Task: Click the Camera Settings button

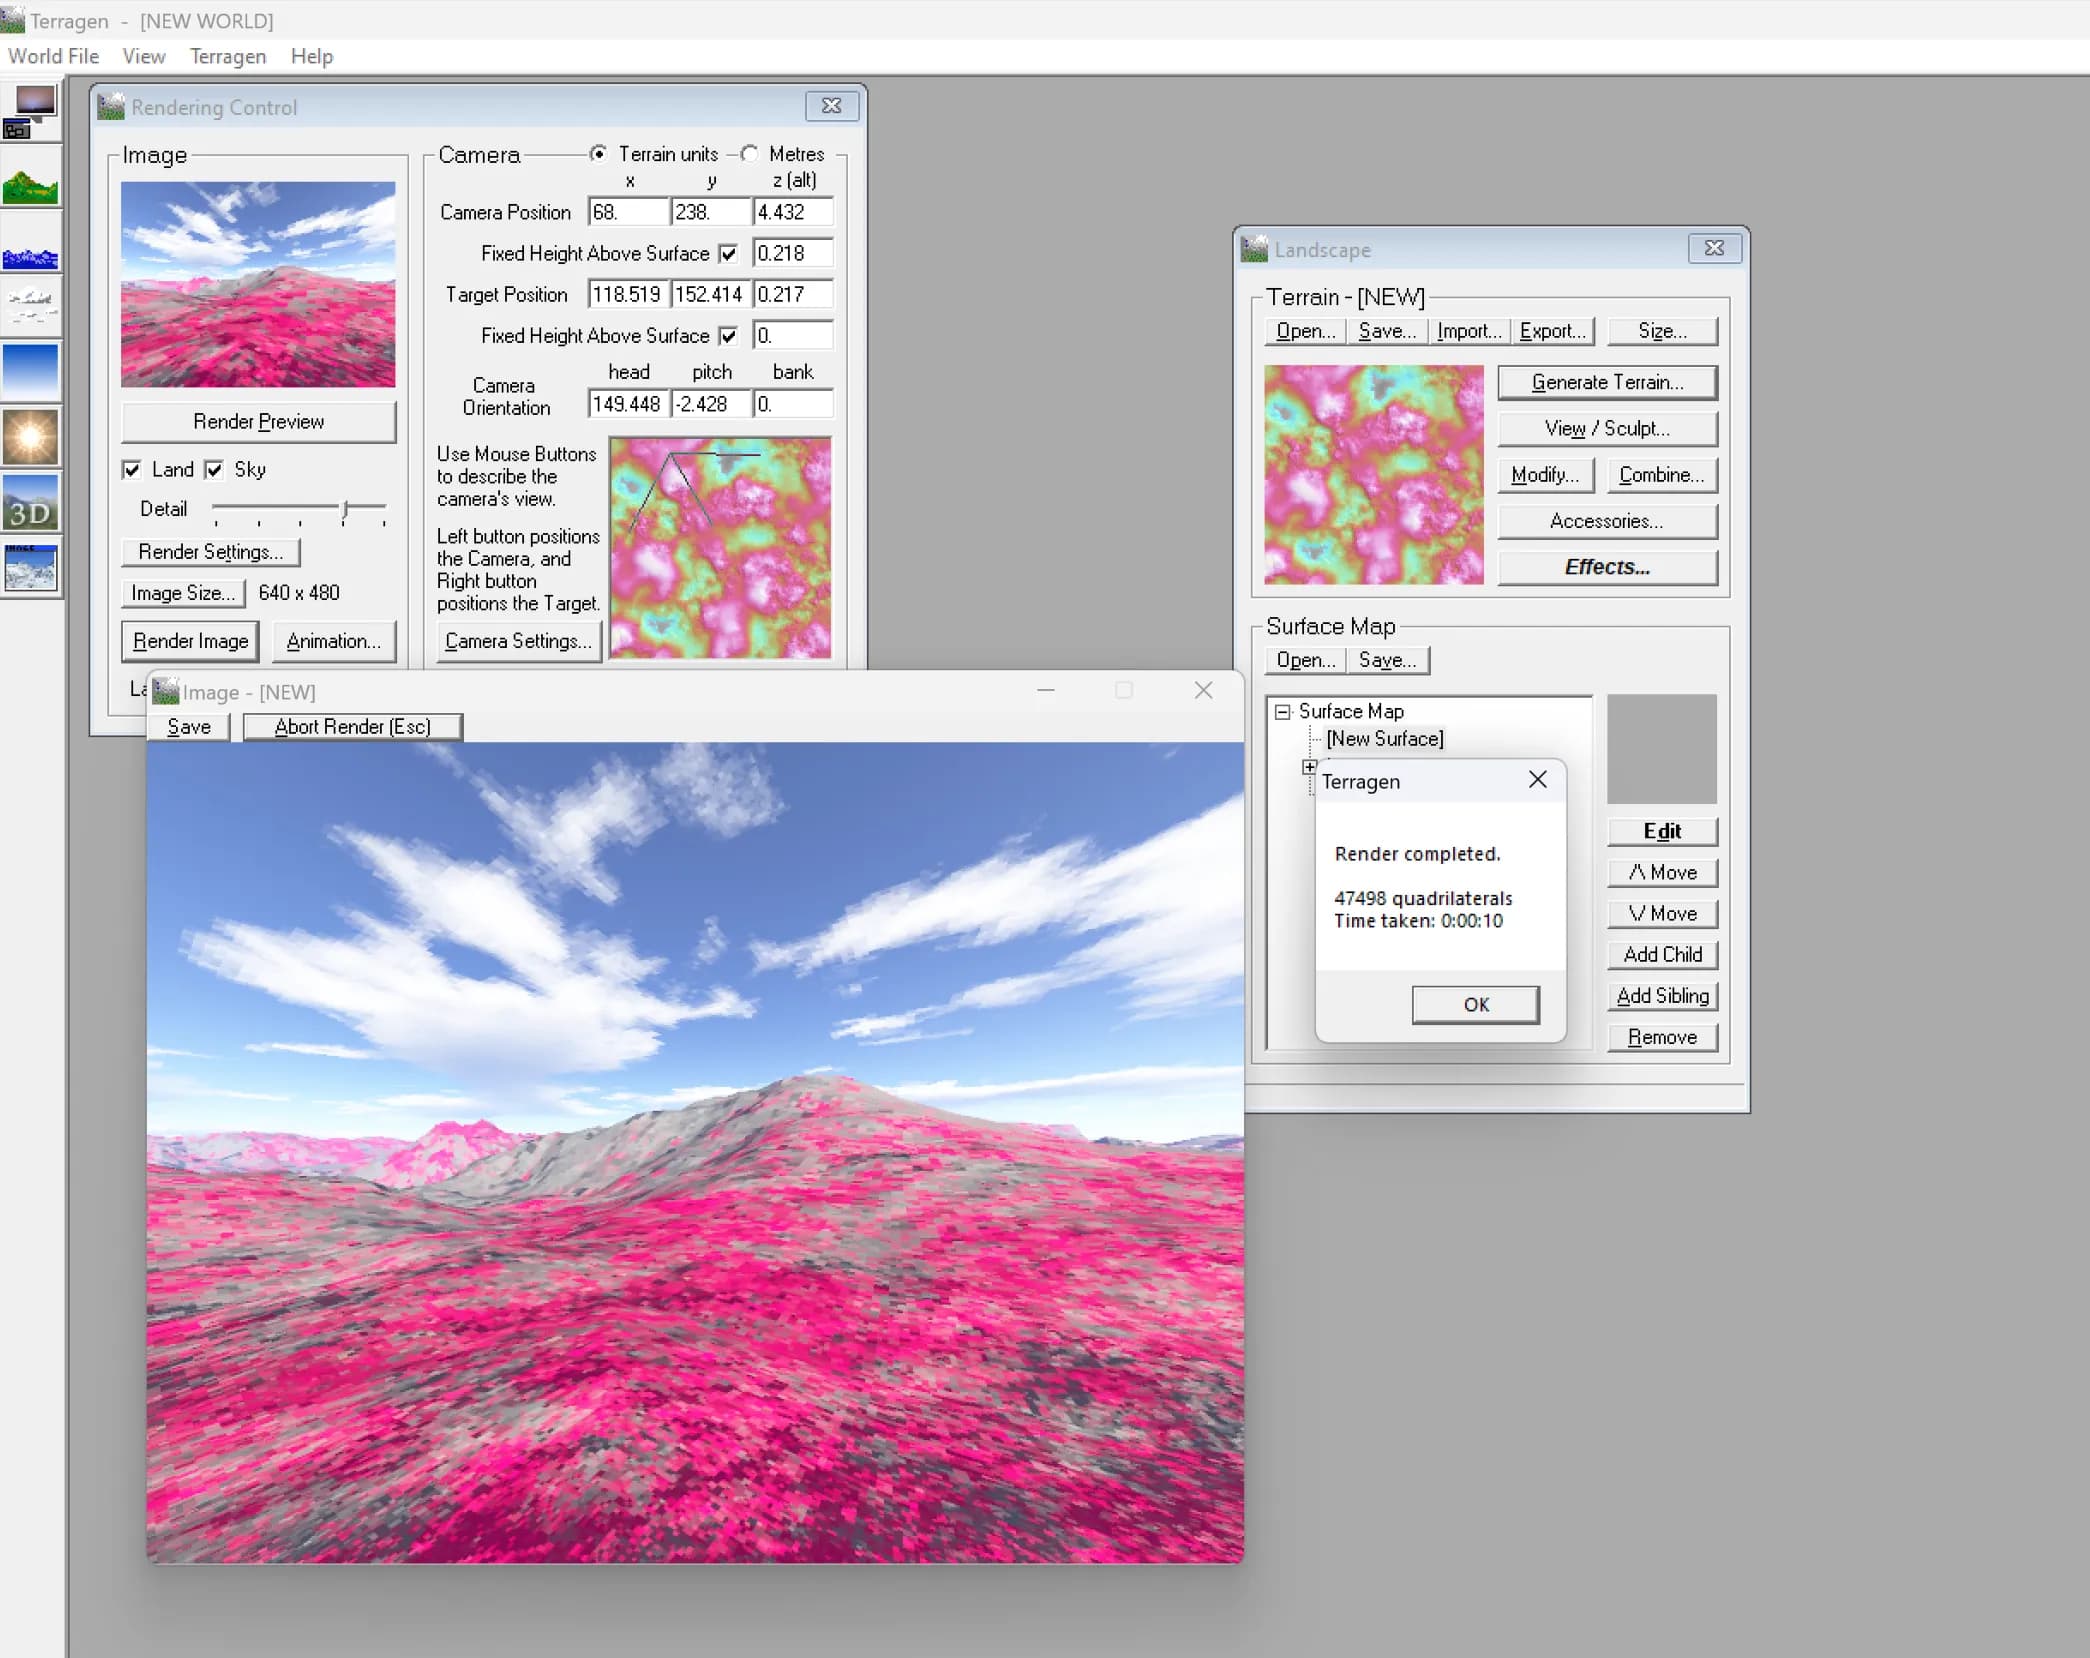Action: click(x=516, y=641)
